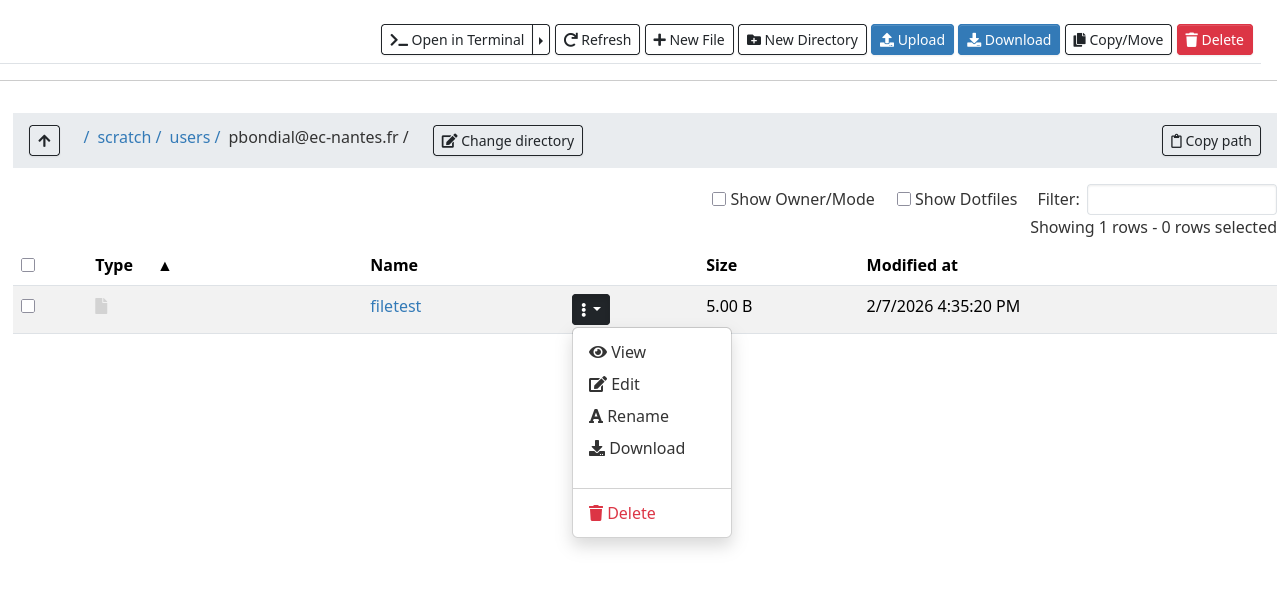Click the Filter text field
Screen dimensions: 1285x596
point(1181,199)
